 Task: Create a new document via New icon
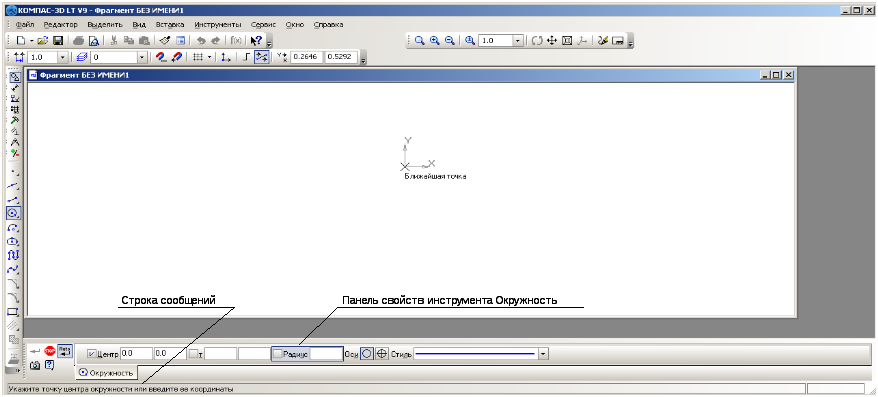21,41
